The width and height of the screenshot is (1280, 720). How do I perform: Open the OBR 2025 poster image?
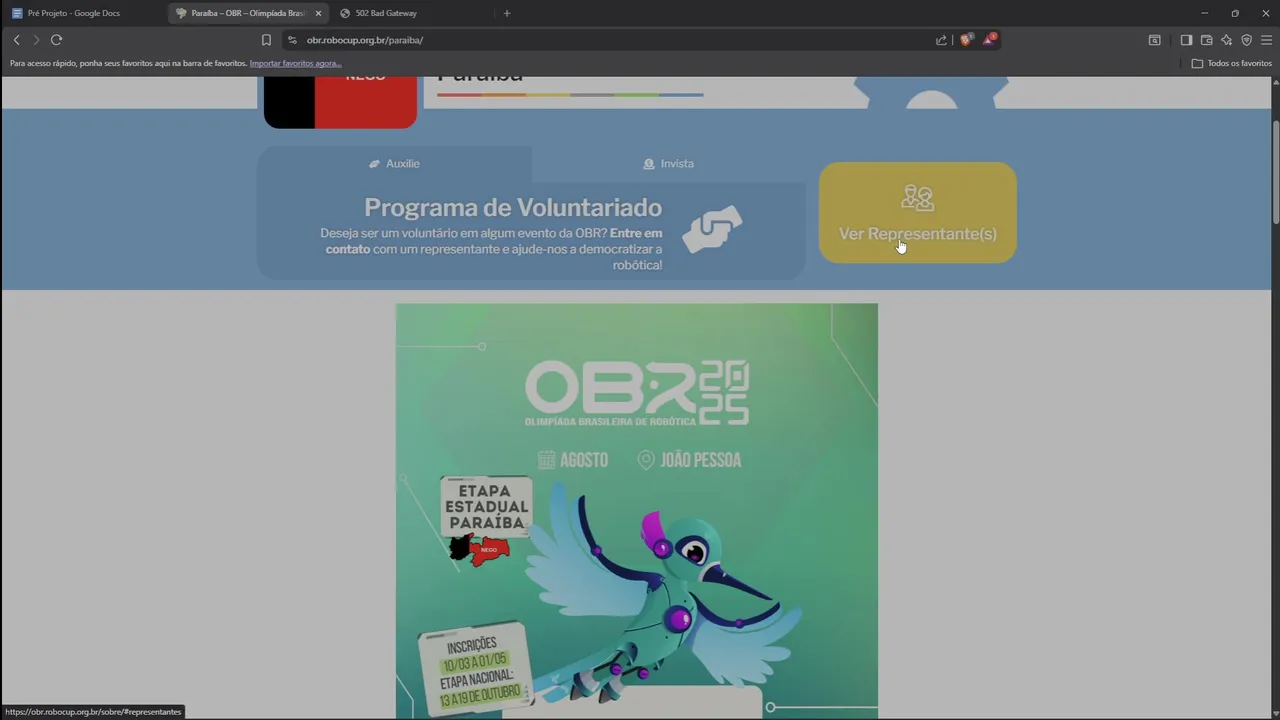(x=637, y=511)
